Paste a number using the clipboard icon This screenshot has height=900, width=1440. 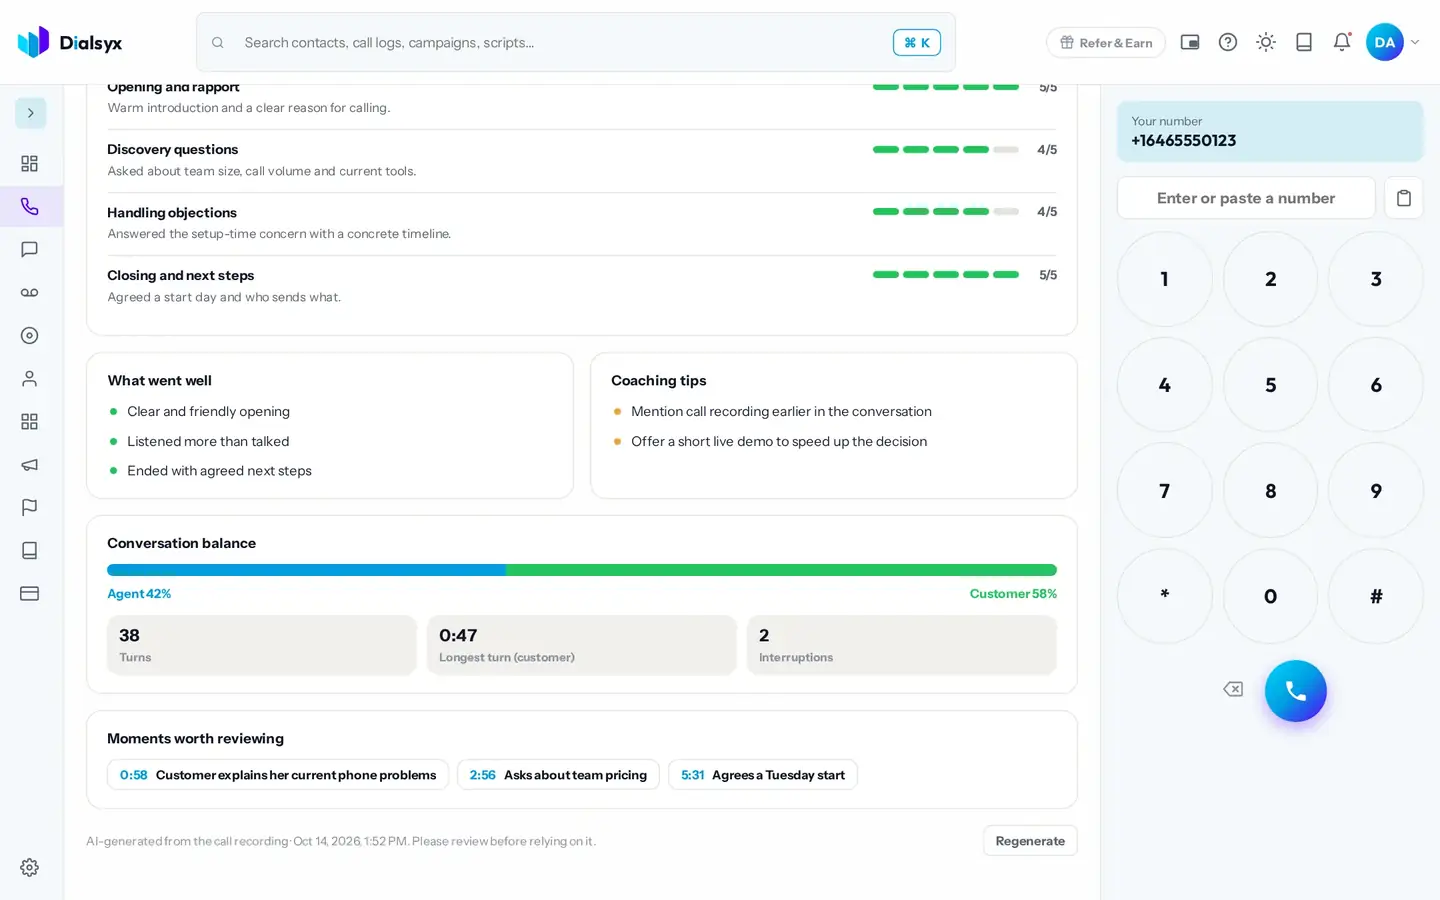point(1404,198)
